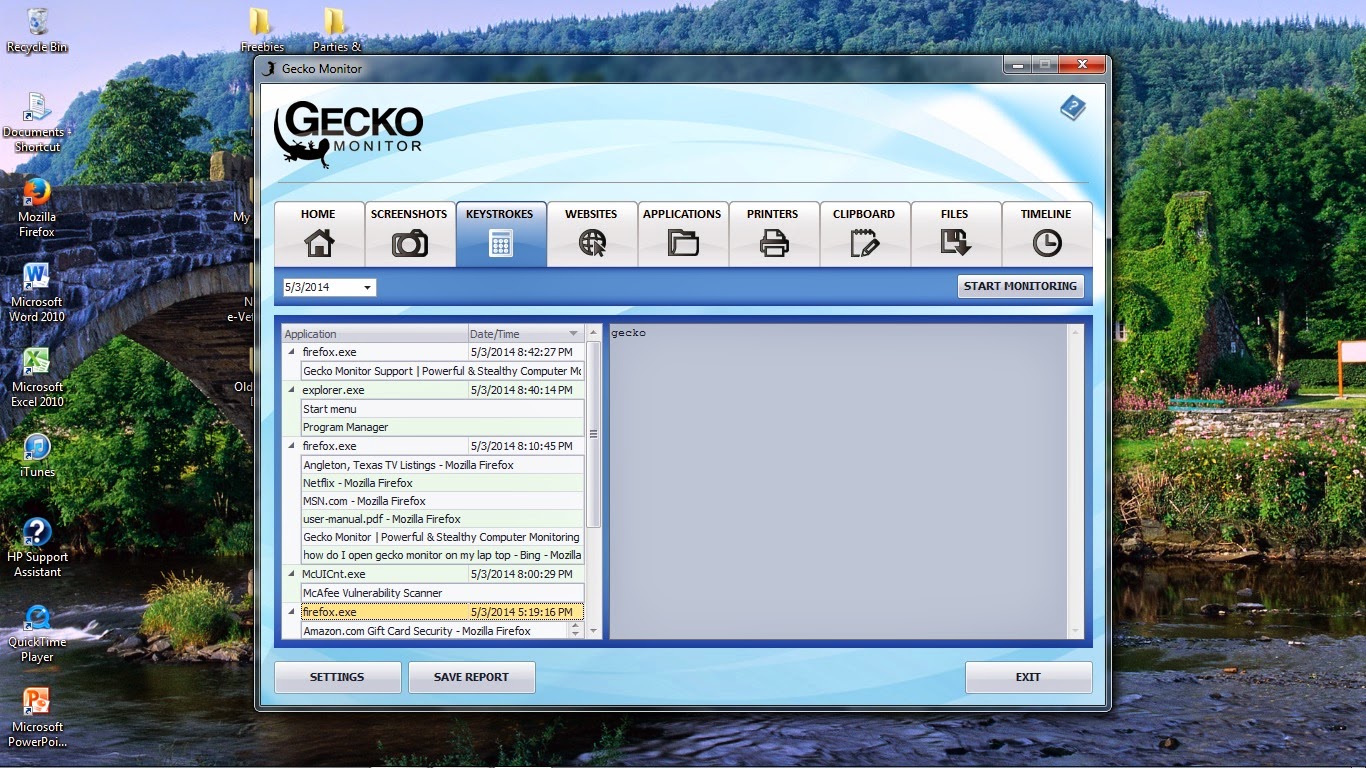The height and width of the screenshot is (768, 1366).
Task: View the WEBSITES tab
Action: pyautogui.click(x=591, y=234)
